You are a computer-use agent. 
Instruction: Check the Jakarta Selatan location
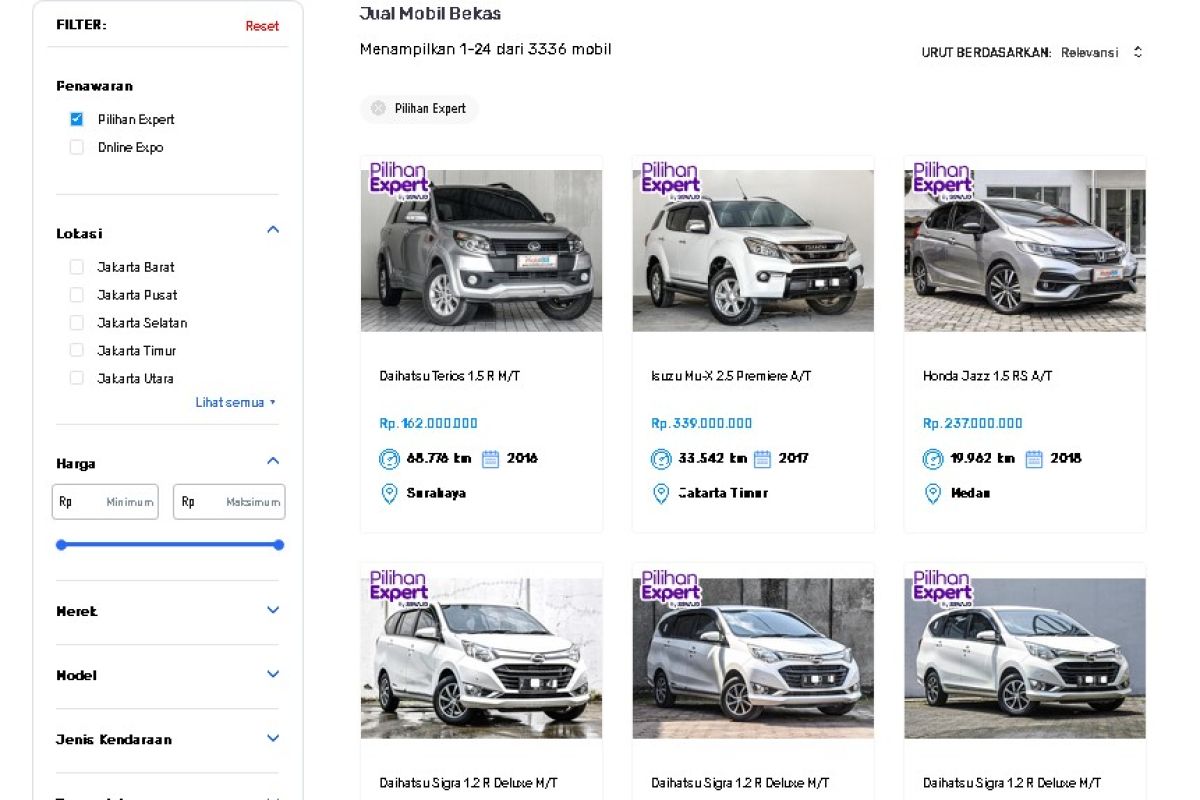[77, 323]
